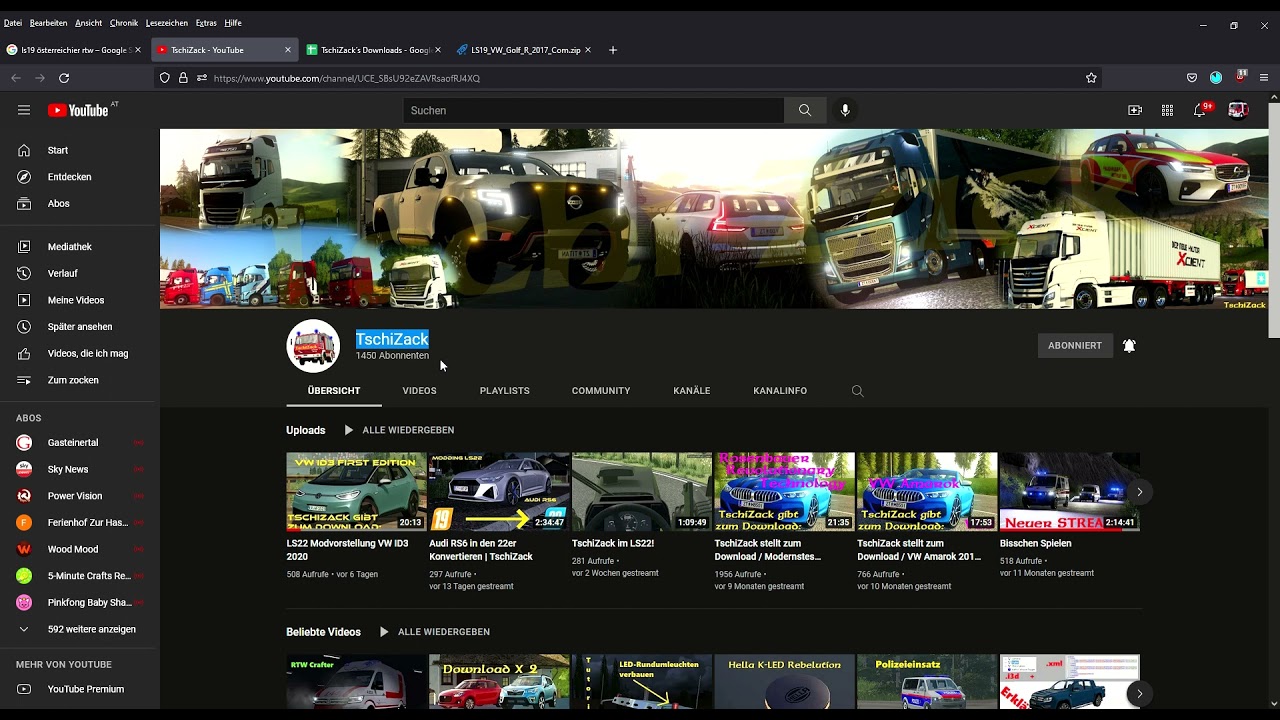
Task: Search within channel magnifier icon
Action: [857, 391]
